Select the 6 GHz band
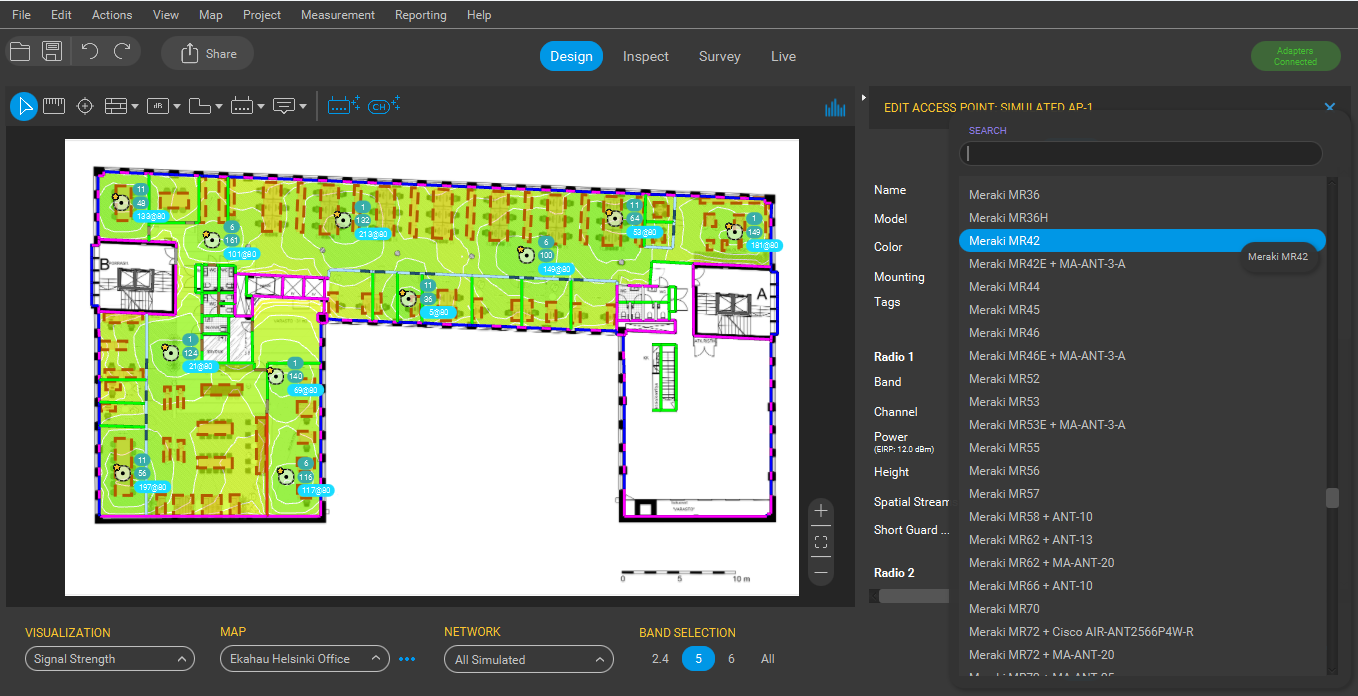The height and width of the screenshot is (696, 1358). tap(731, 659)
